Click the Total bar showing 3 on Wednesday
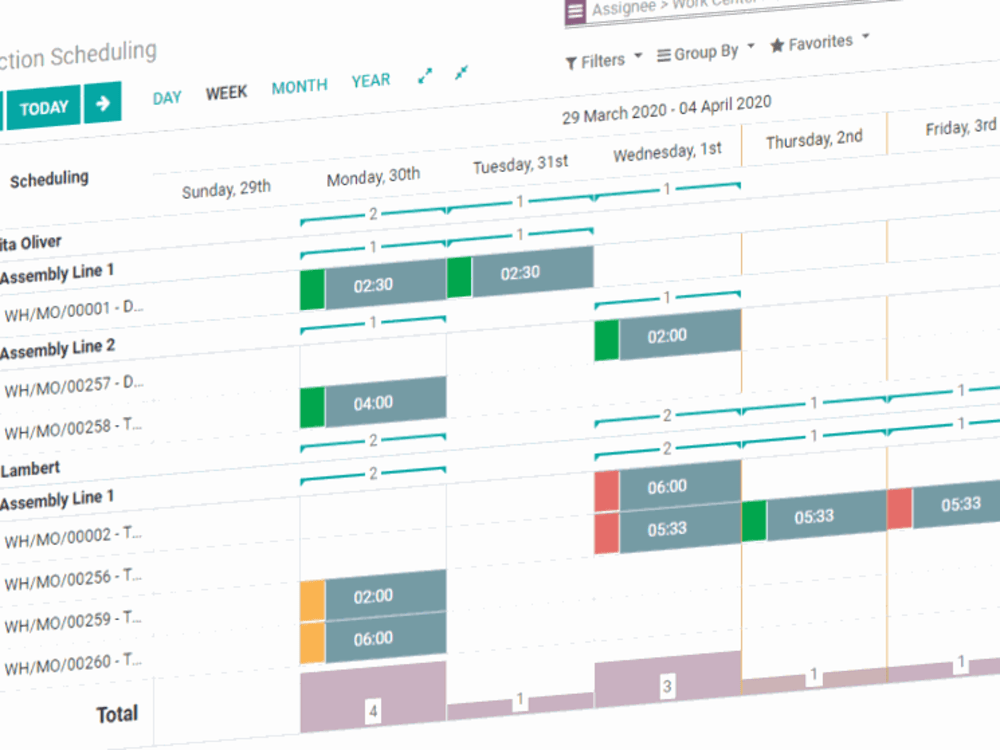The image size is (1000, 750). 668,680
